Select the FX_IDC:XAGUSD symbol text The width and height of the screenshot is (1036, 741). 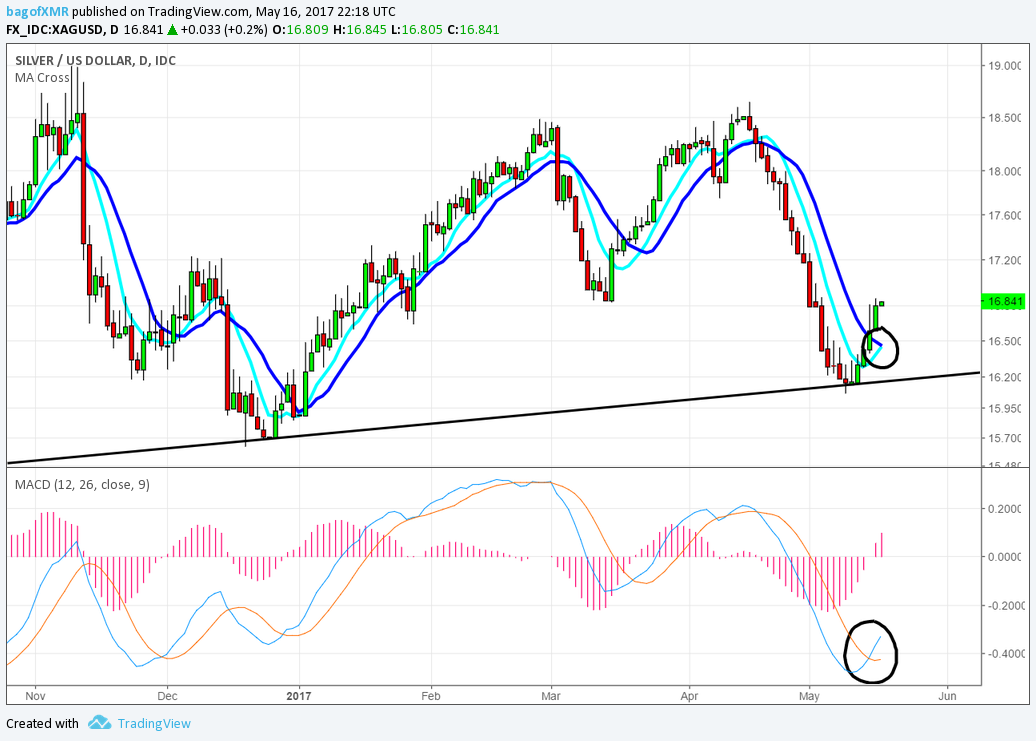[55, 30]
